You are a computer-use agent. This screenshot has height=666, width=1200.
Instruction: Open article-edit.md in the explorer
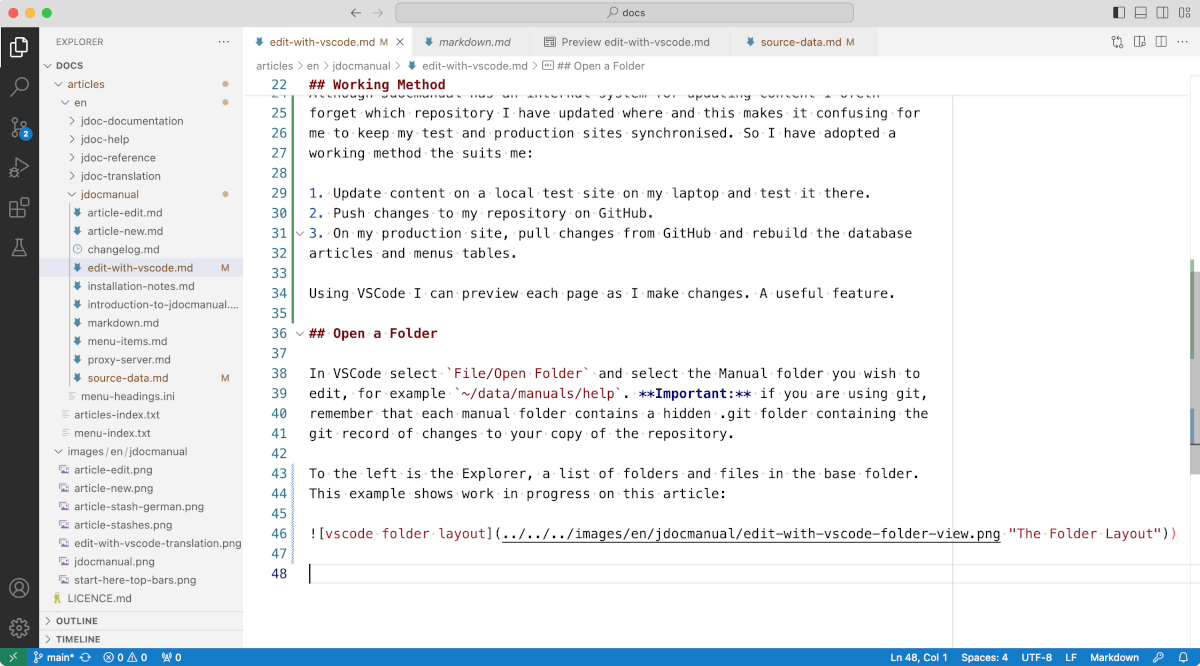coord(124,212)
